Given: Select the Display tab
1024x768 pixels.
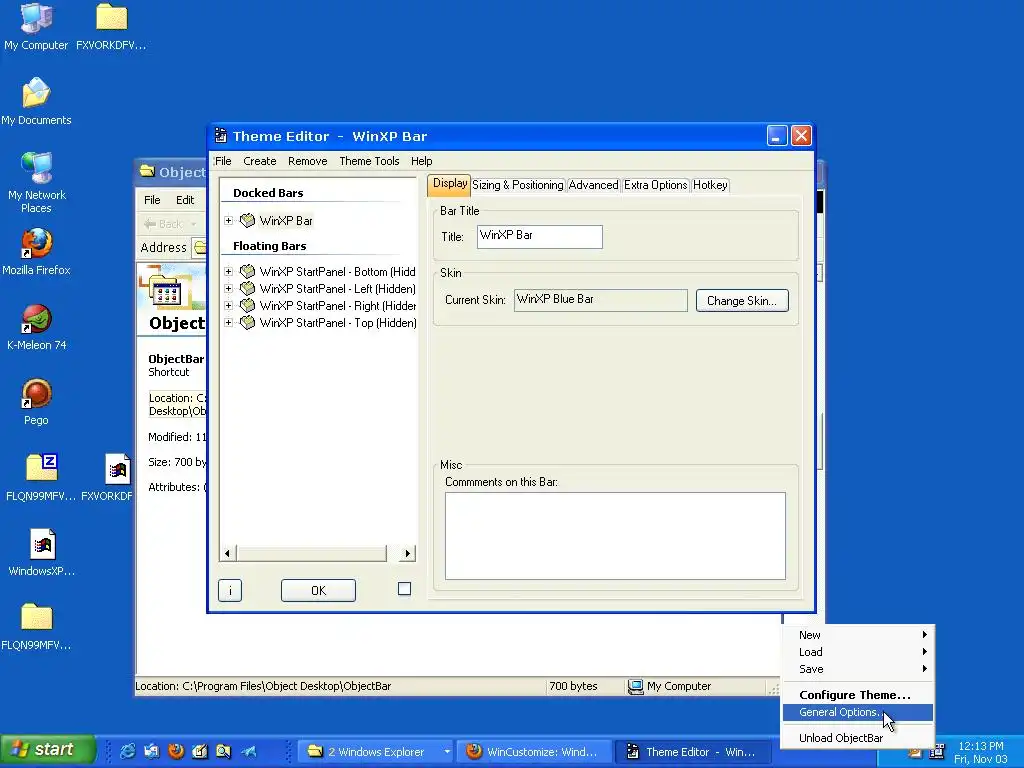Looking at the screenshot, I should pyautogui.click(x=449, y=184).
